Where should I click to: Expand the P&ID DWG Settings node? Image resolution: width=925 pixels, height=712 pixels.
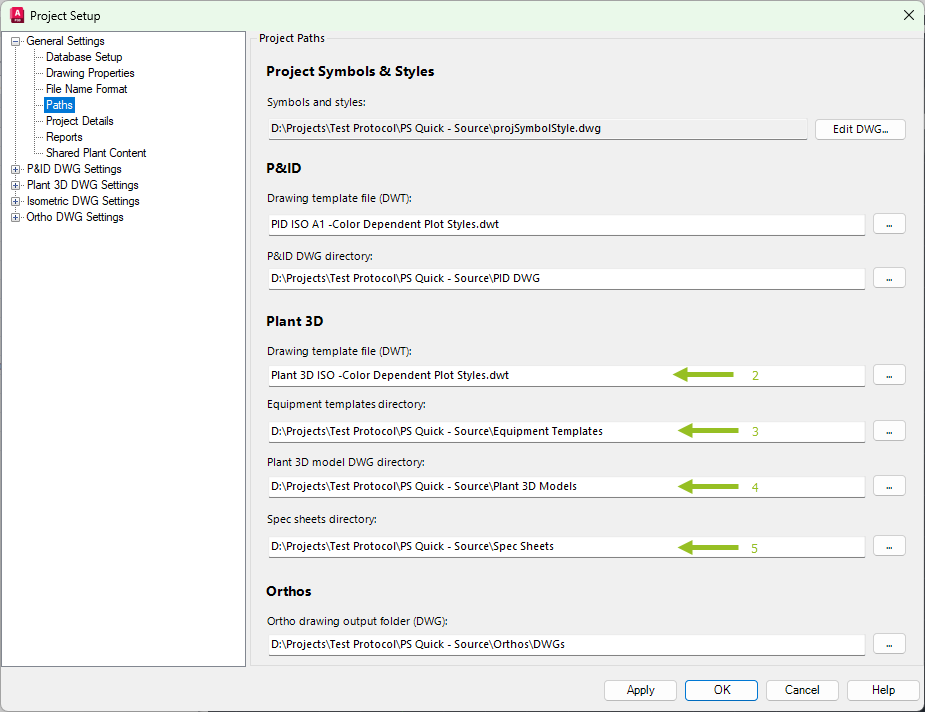click(x=15, y=169)
